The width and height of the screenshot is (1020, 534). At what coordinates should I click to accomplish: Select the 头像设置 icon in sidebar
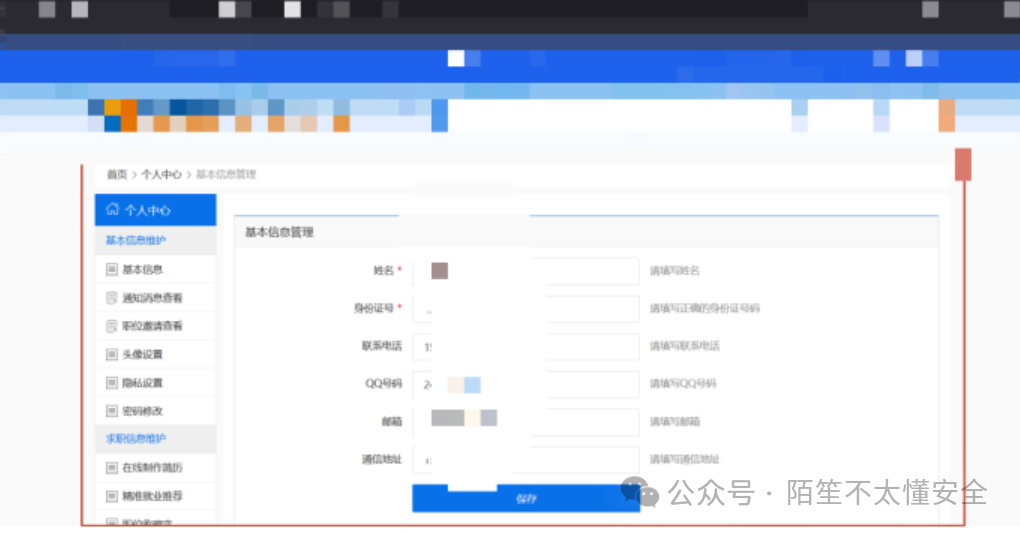(x=112, y=354)
